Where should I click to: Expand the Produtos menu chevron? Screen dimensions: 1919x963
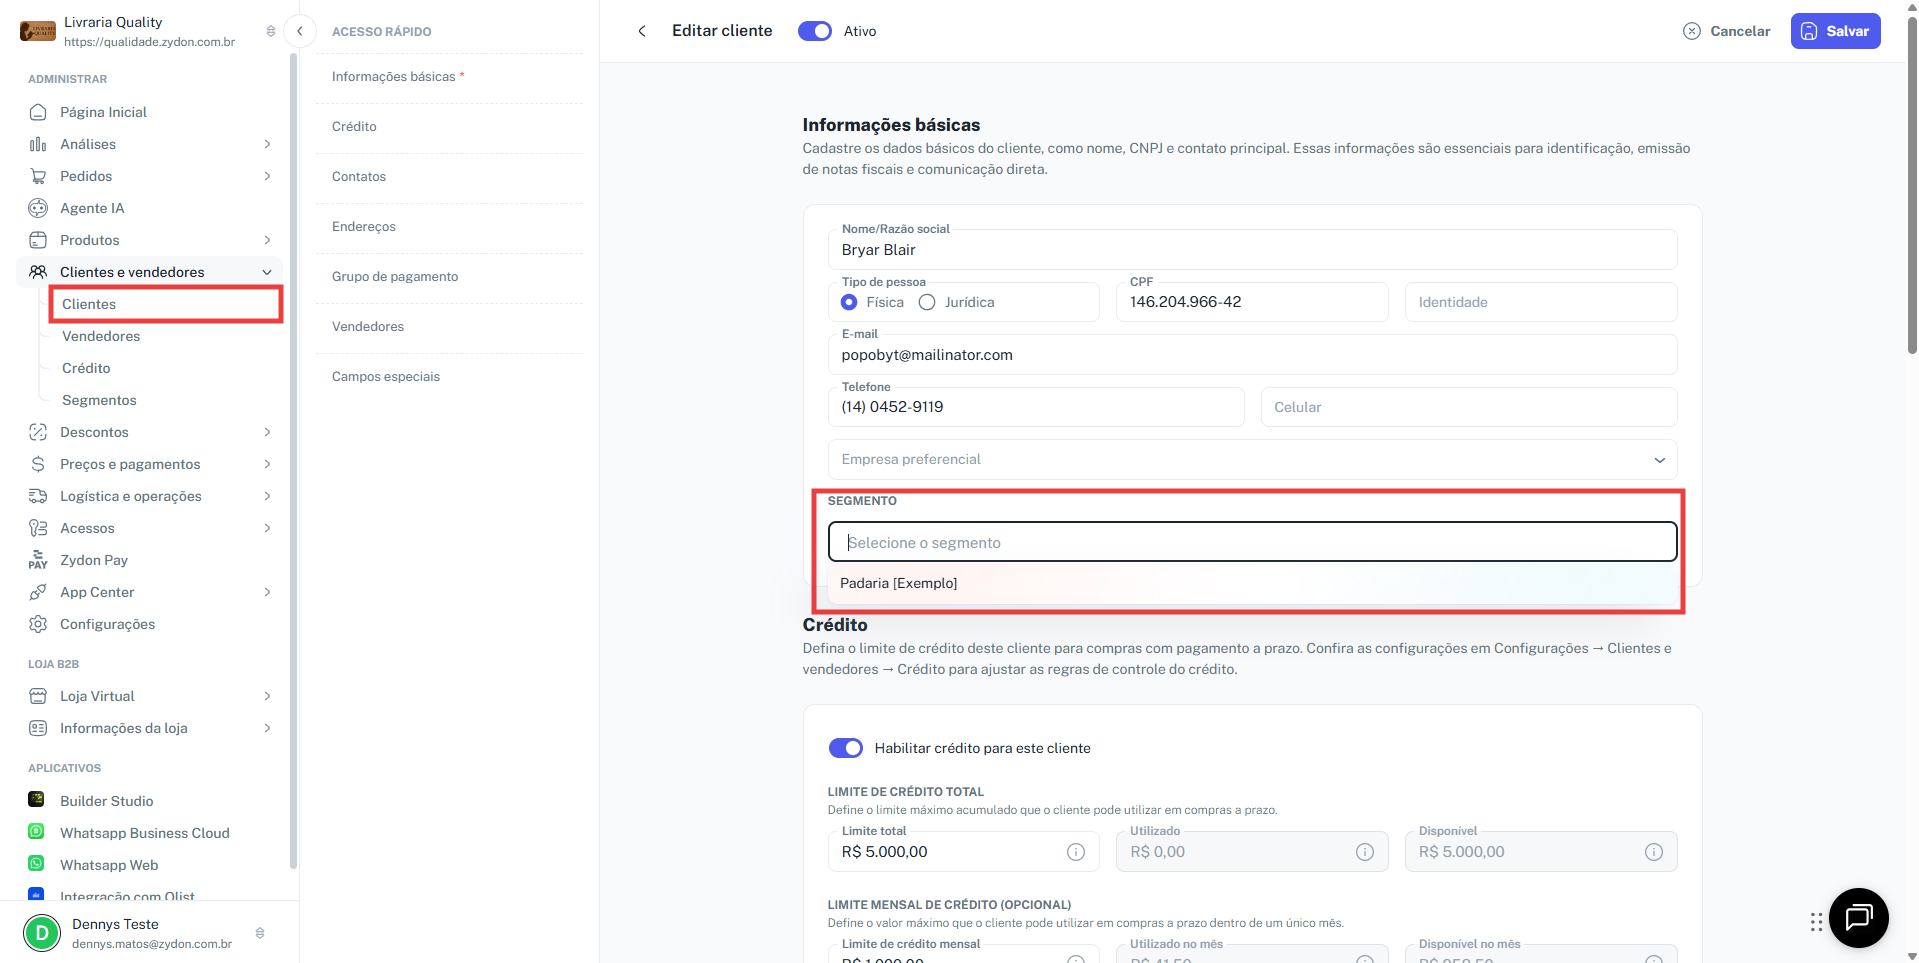pyautogui.click(x=267, y=240)
